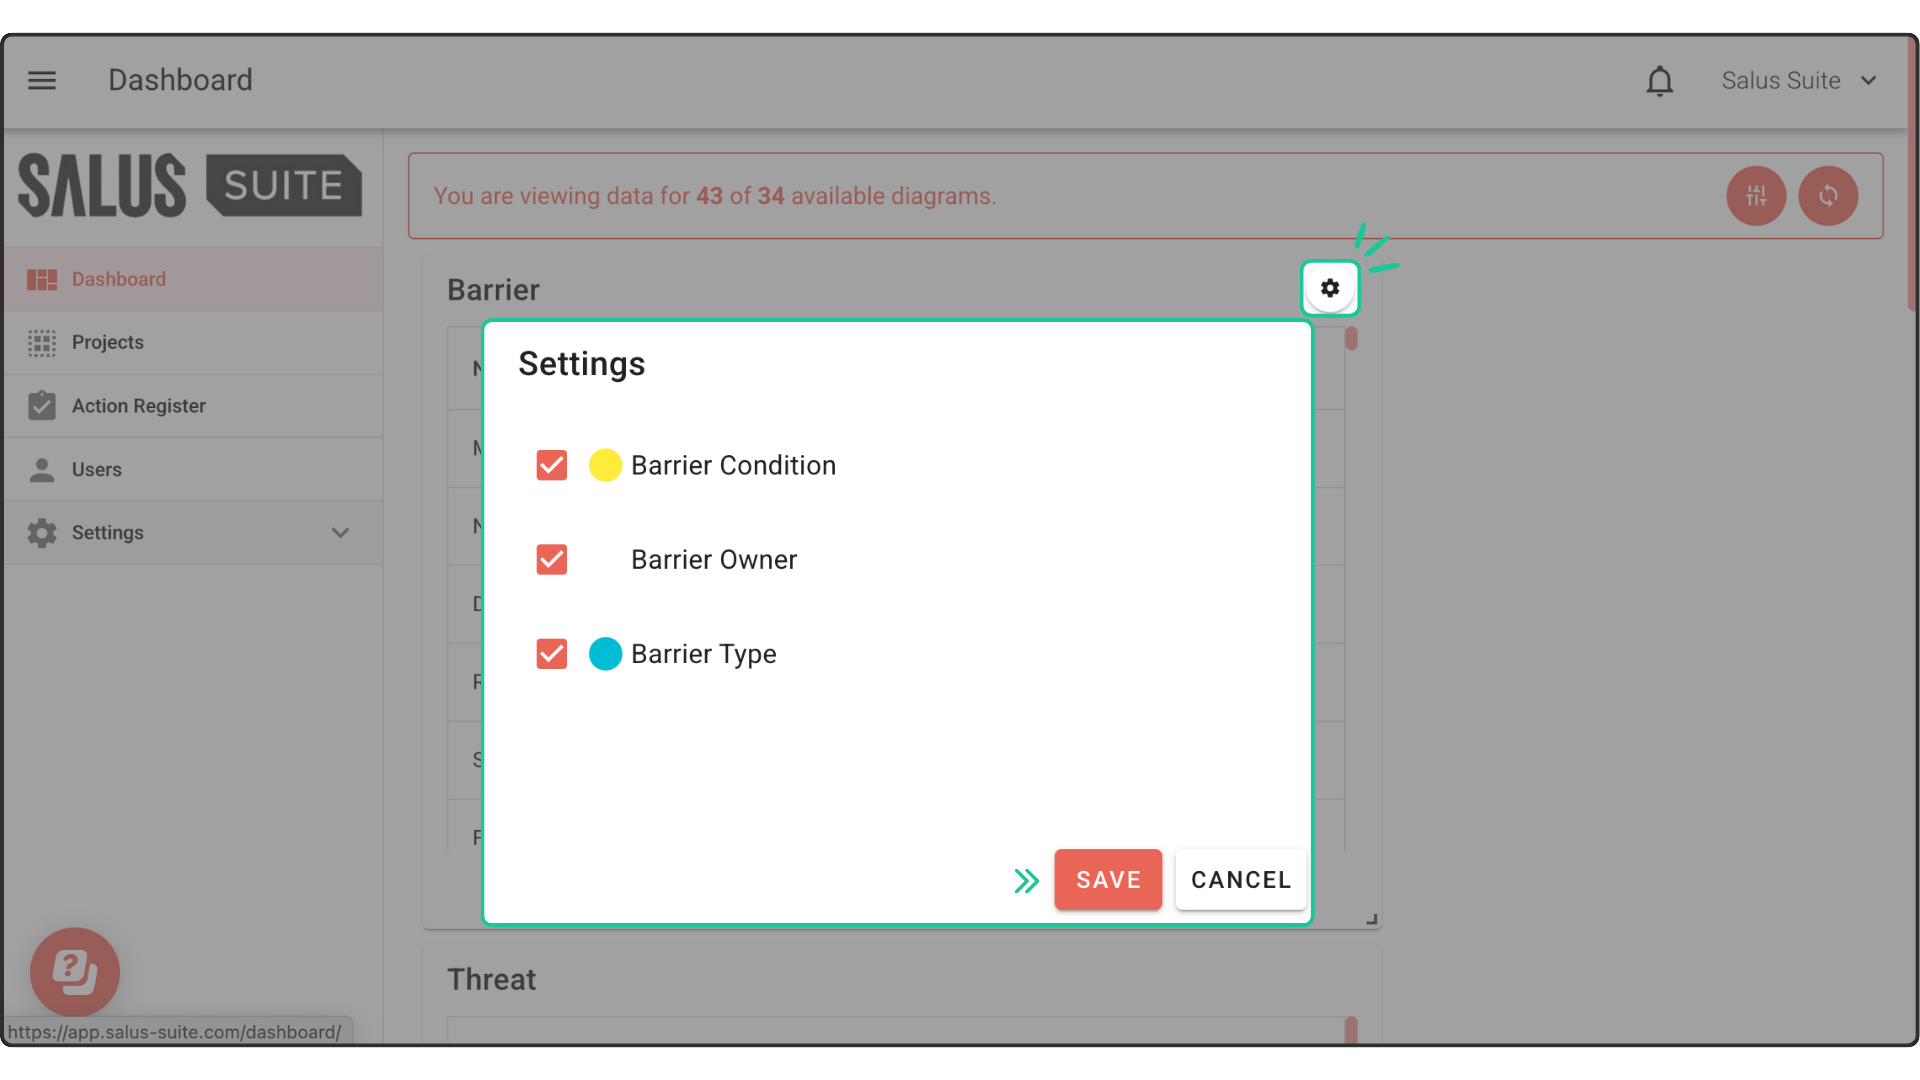Click the Salus Suite logo
This screenshot has height=1080, width=1920.
pyautogui.click(x=190, y=186)
